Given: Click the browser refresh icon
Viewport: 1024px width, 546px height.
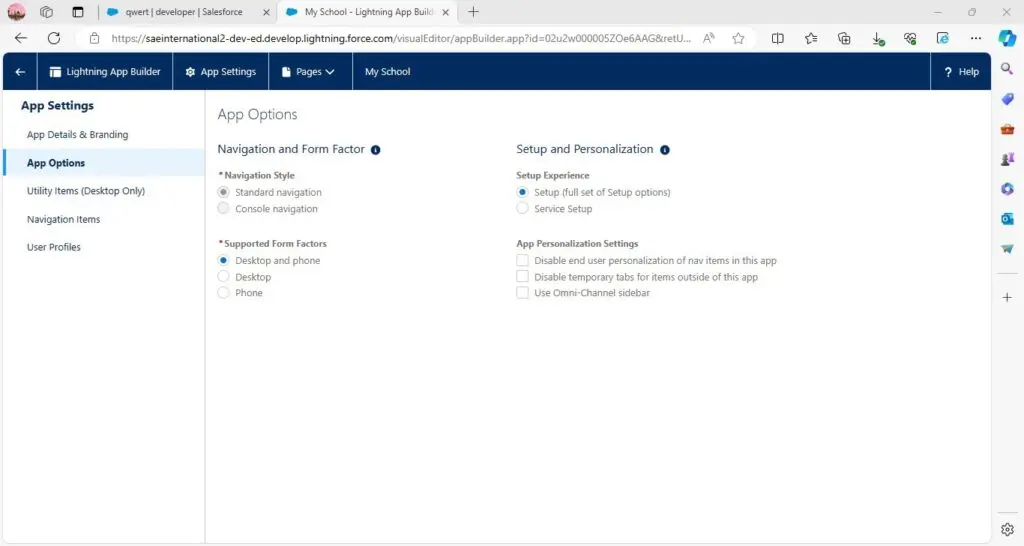Looking at the screenshot, I should click(54, 38).
